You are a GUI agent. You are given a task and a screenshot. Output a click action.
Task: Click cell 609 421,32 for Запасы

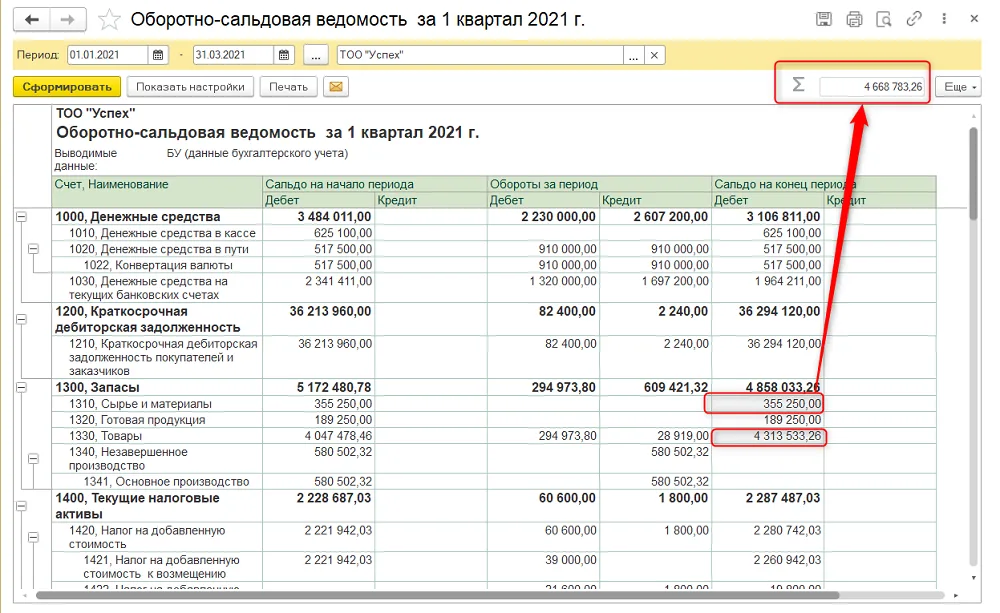click(x=655, y=387)
